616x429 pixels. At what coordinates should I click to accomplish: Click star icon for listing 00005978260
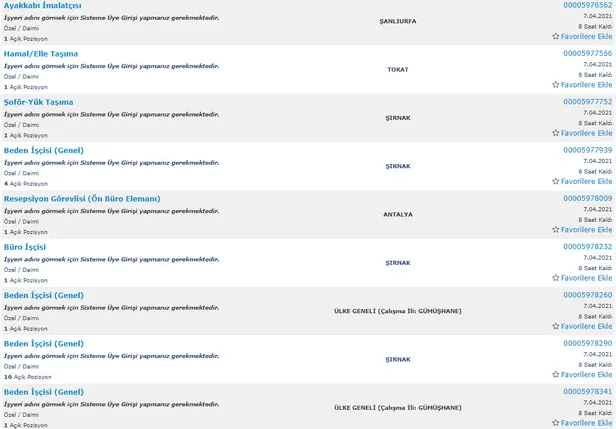click(x=556, y=326)
